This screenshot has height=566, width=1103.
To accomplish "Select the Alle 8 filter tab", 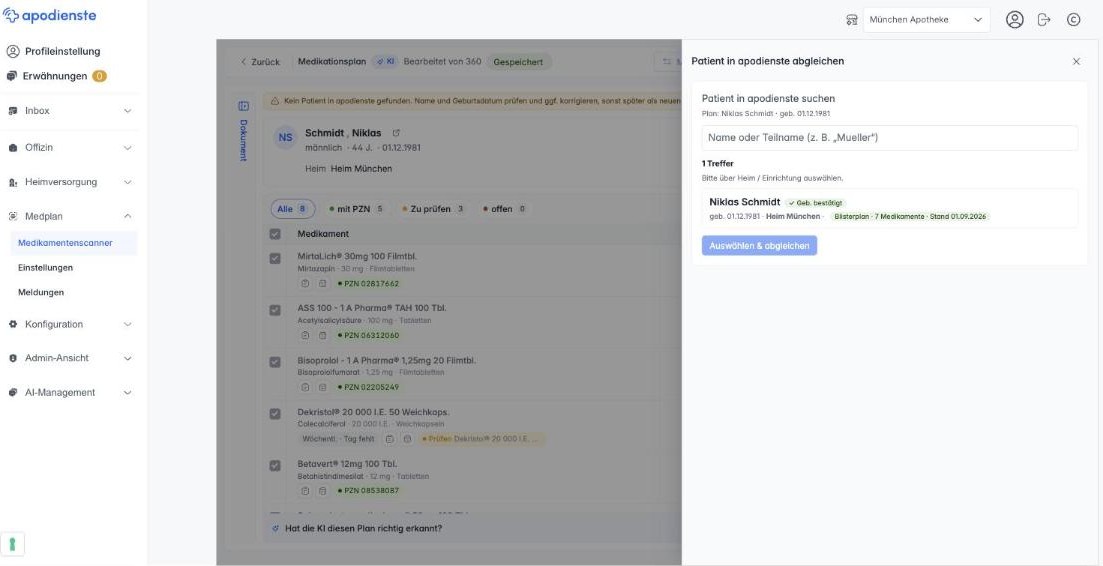I will [293, 209].
